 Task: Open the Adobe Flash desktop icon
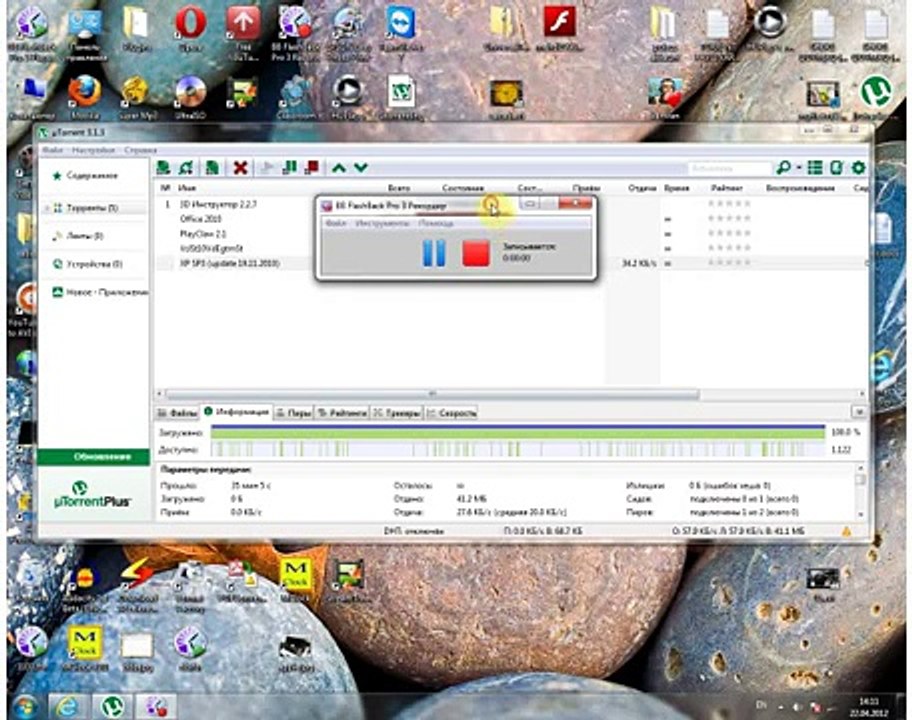click(x=559, y=30)
